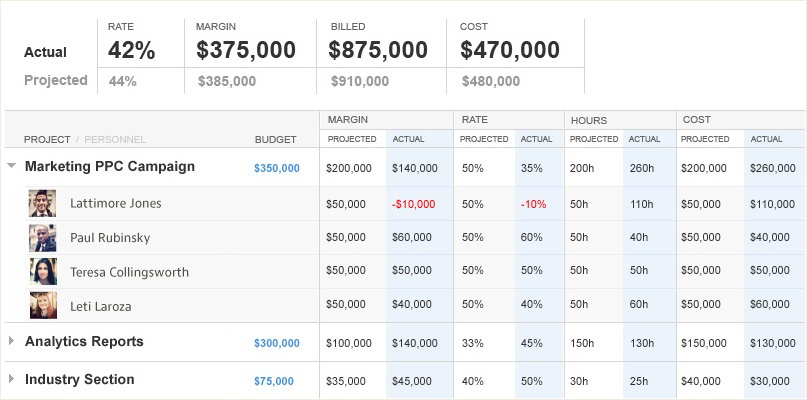Expand the Analytics Reports project

pyautogui.click(x=11, y=341)
